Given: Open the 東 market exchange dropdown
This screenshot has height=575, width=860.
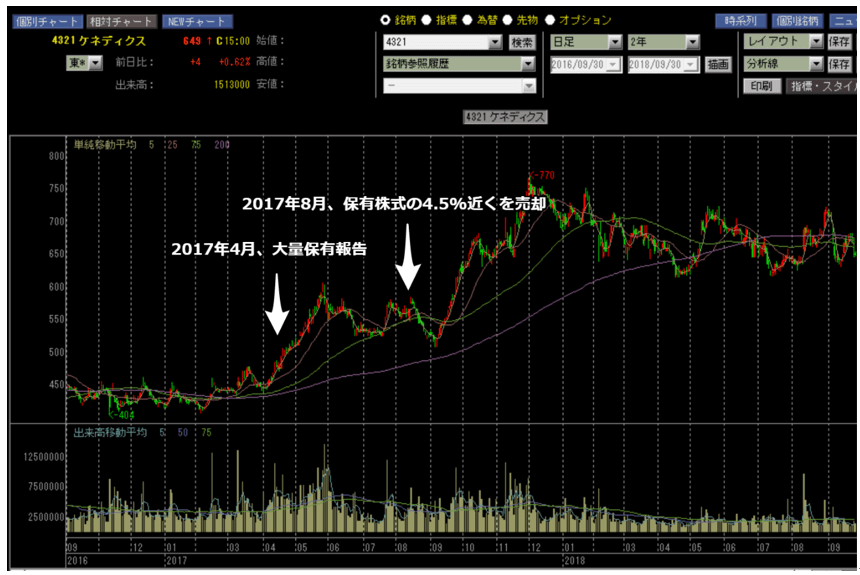Looking at the screenshot, I should click(x=96, y=63).
